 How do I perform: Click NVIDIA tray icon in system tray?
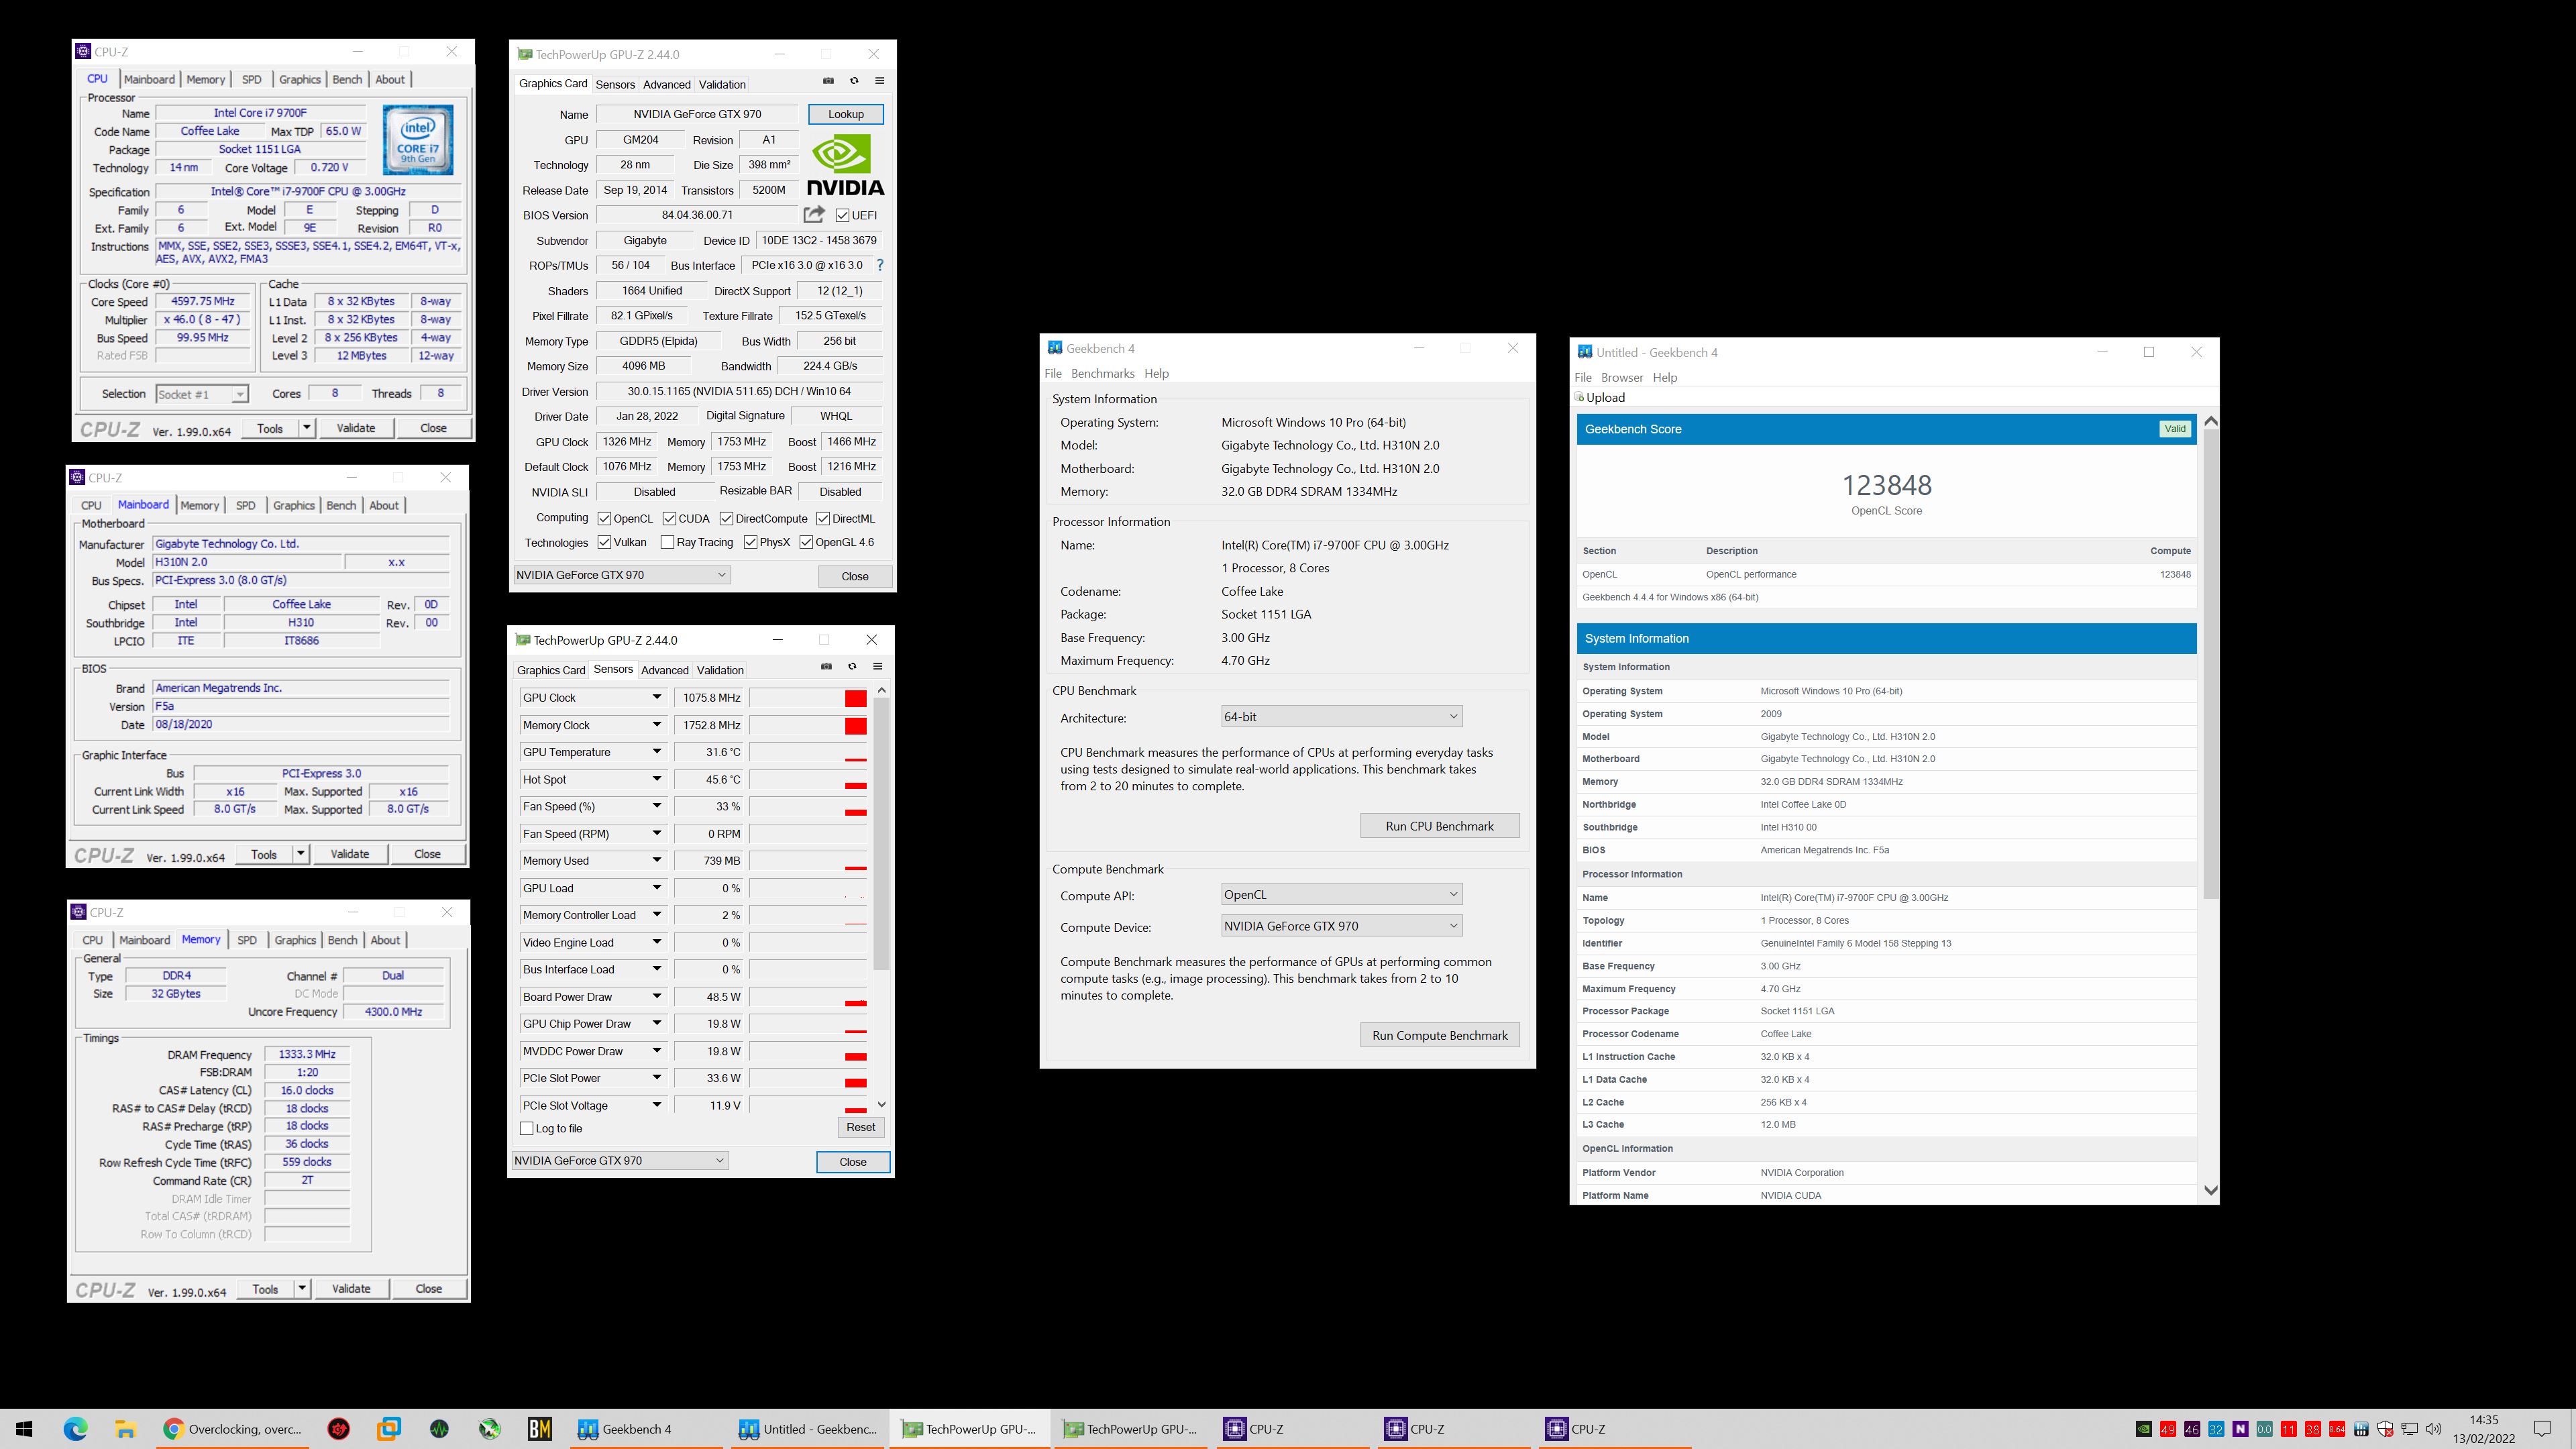(2143, 1429)
